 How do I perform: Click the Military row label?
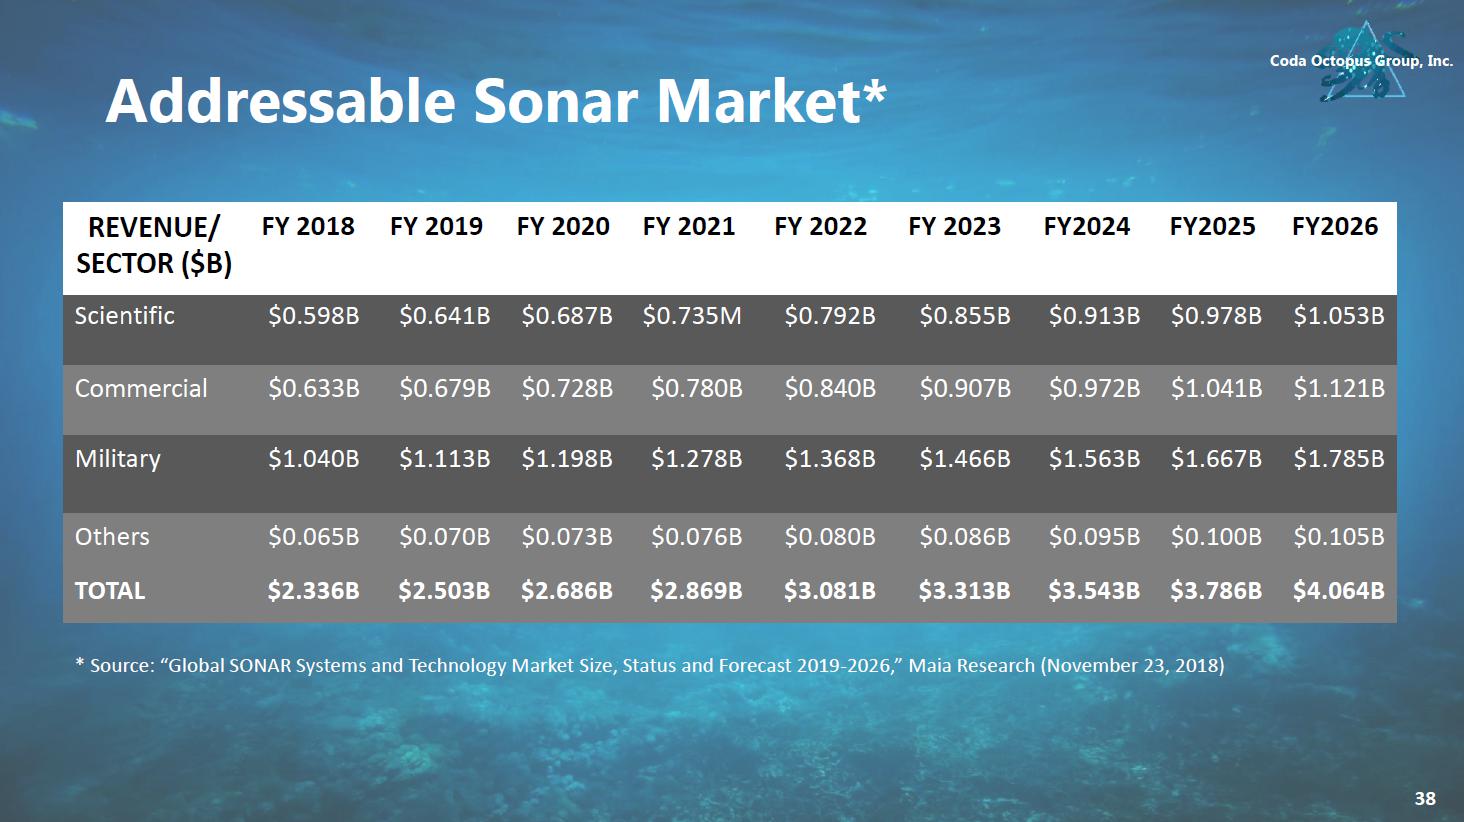click(x=118, y=459)
